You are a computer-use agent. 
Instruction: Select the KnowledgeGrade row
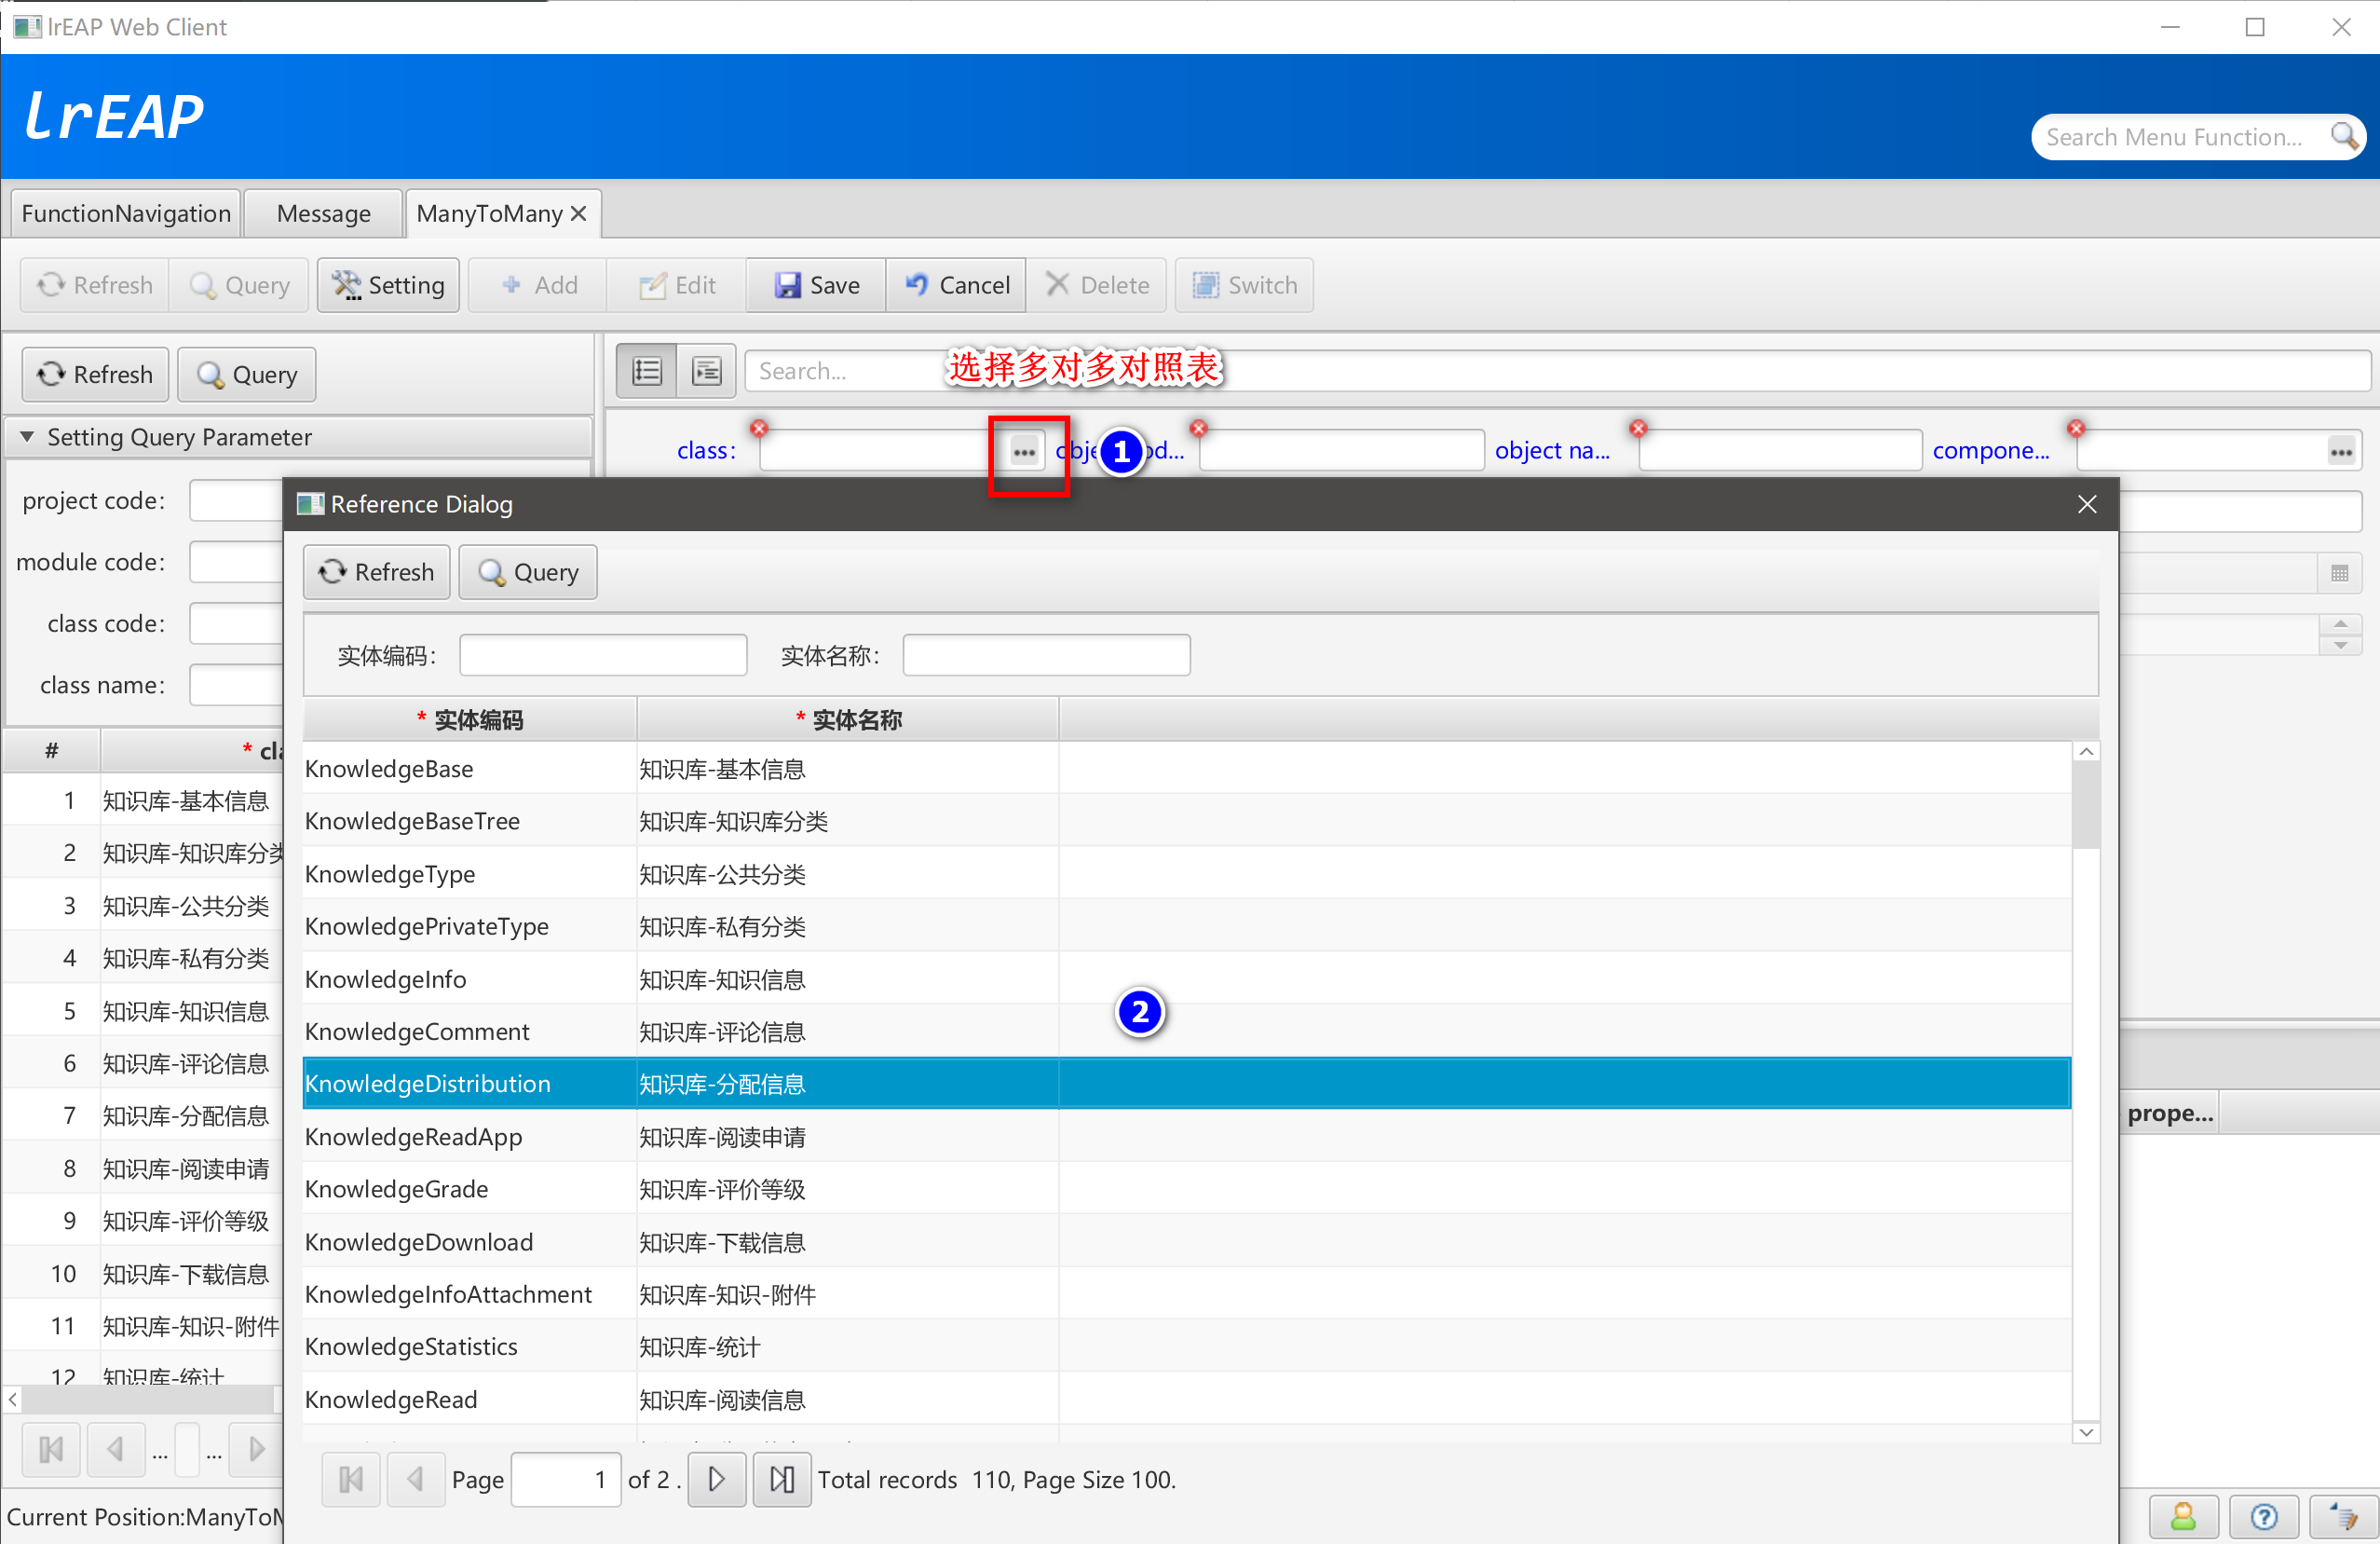coord(1187,1189)
